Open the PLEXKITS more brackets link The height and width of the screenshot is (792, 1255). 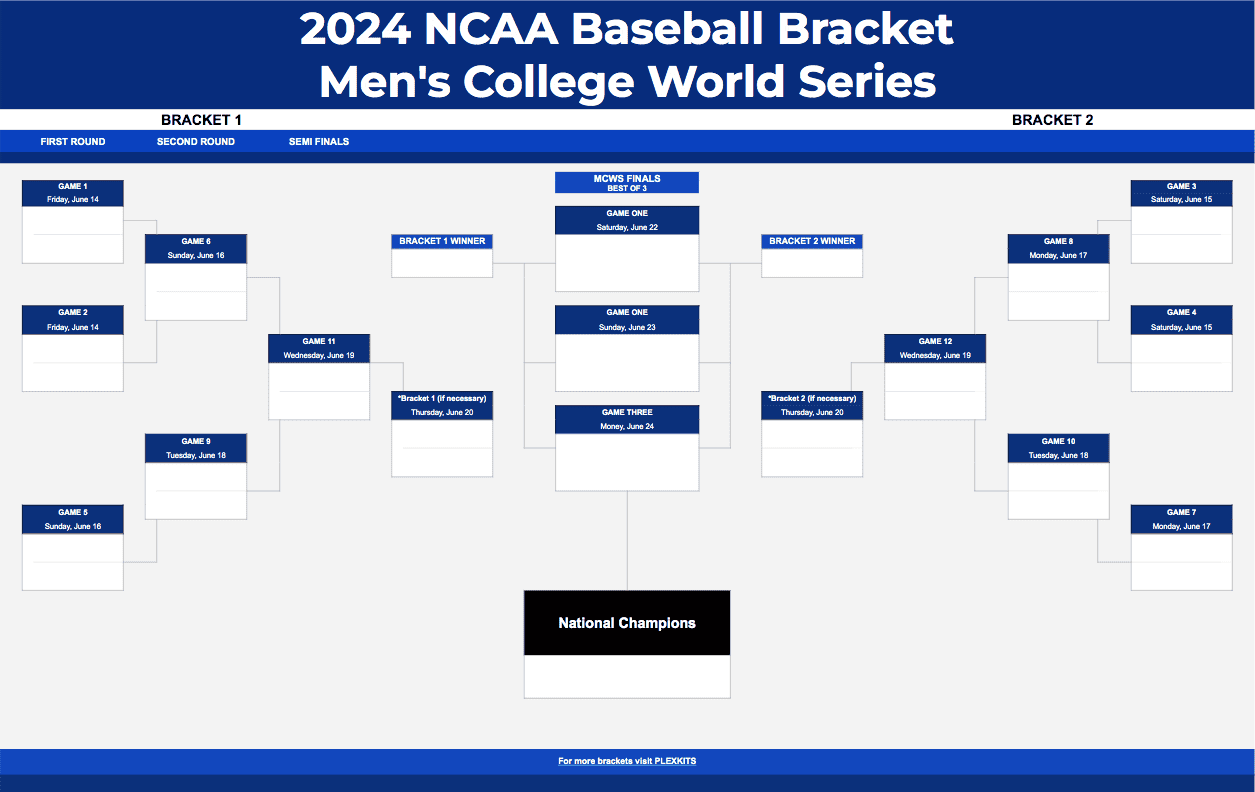(x=627, y=761)
